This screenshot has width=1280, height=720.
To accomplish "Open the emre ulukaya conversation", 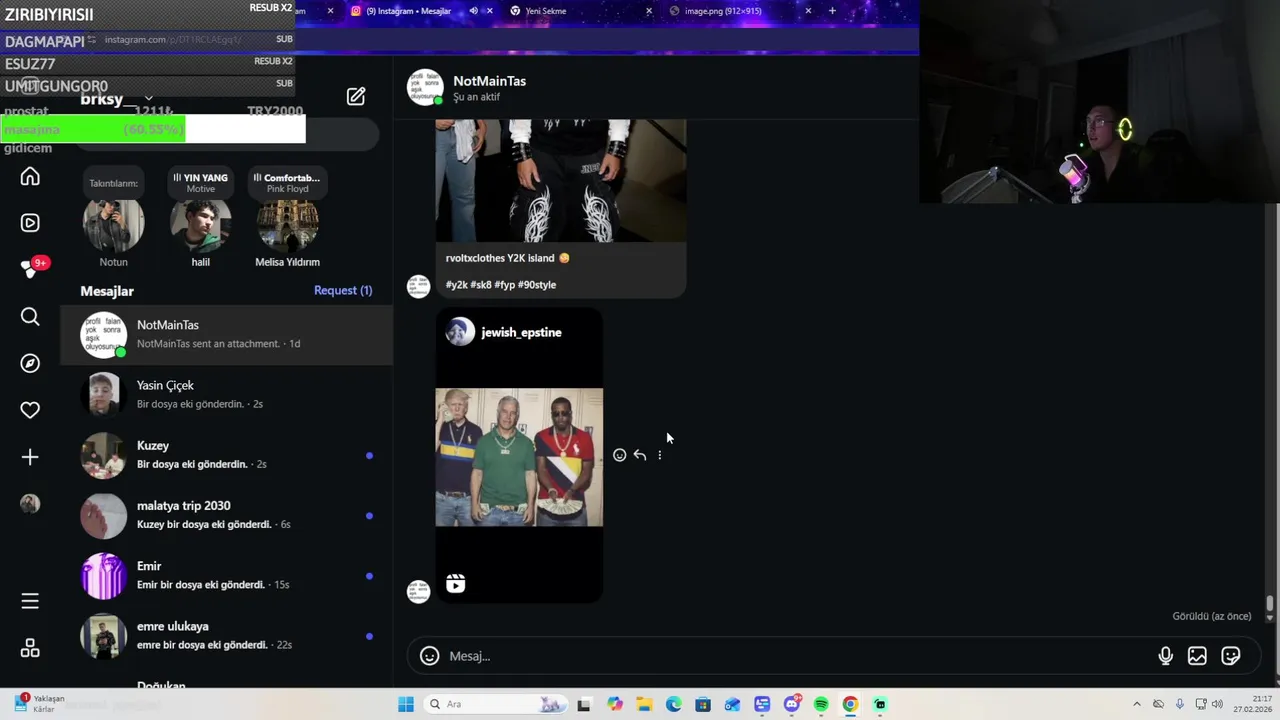I will tap(227, 635).
